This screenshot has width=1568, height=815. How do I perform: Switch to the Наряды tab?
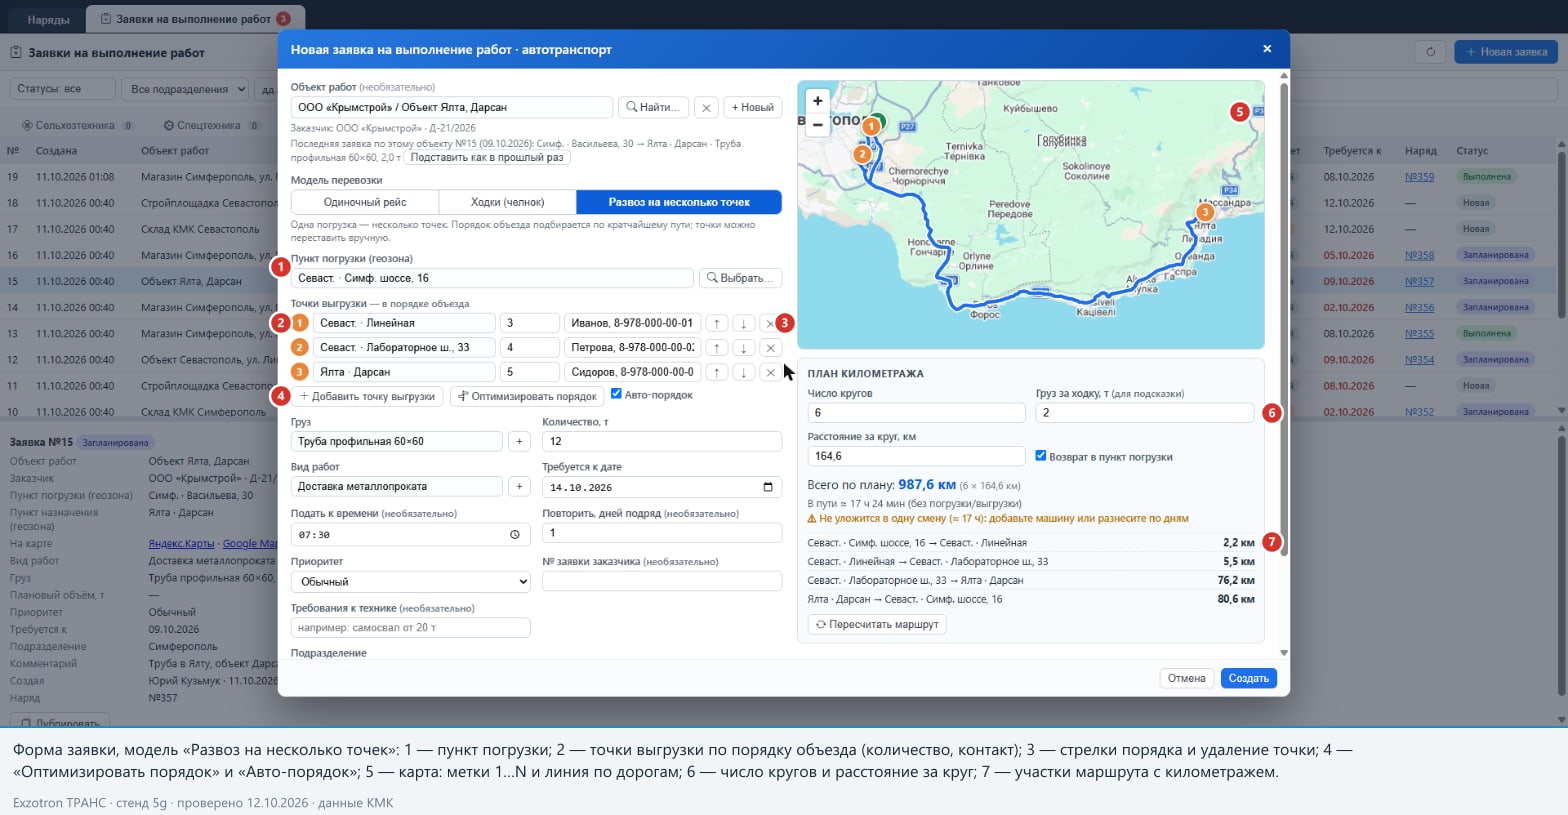(49, 19)
